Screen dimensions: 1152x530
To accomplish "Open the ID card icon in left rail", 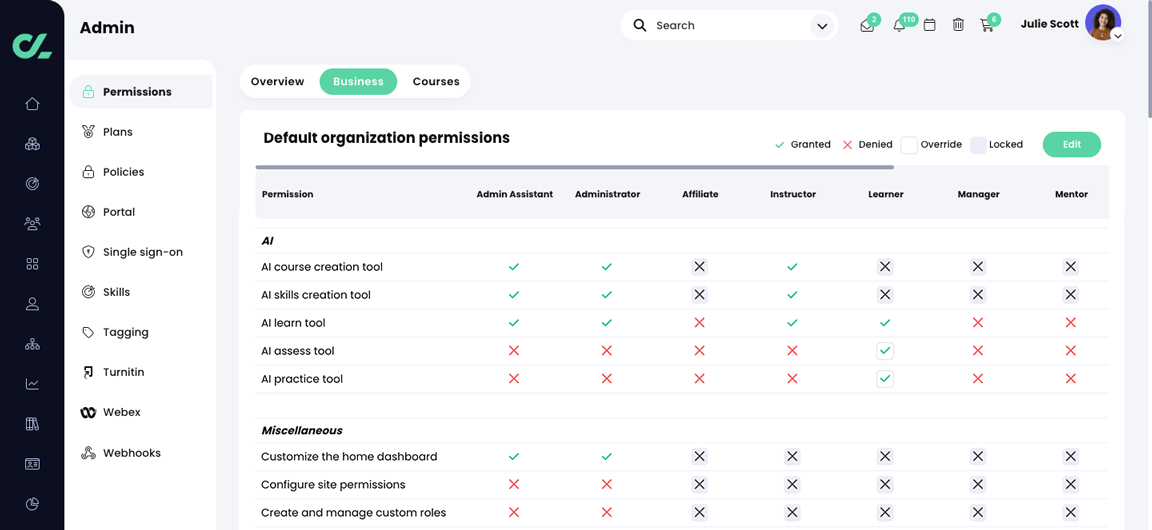I will (32, 464).
